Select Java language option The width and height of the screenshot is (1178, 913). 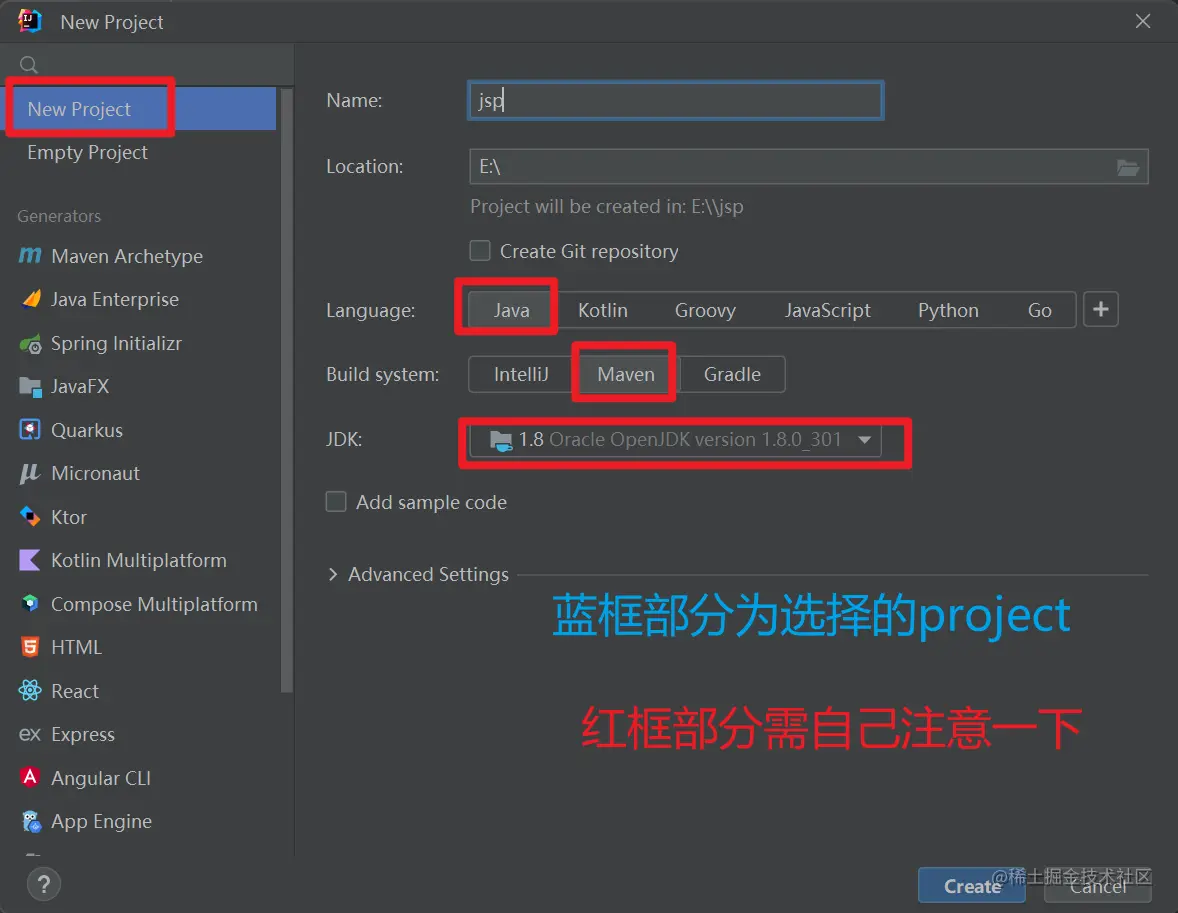click(x=512, y=310)
